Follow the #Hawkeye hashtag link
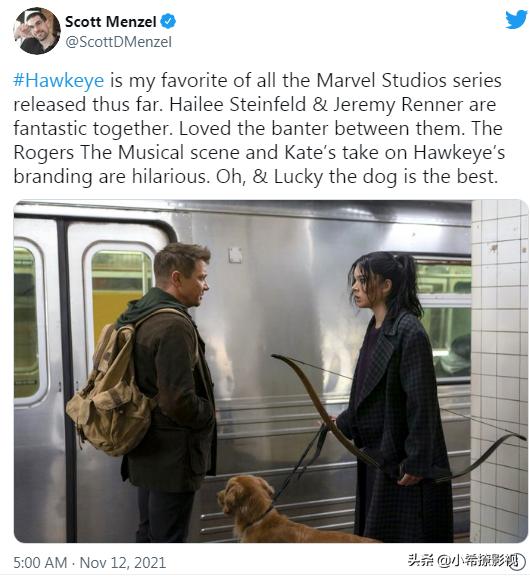The image size is (530, 579). [x=59, y=80]
